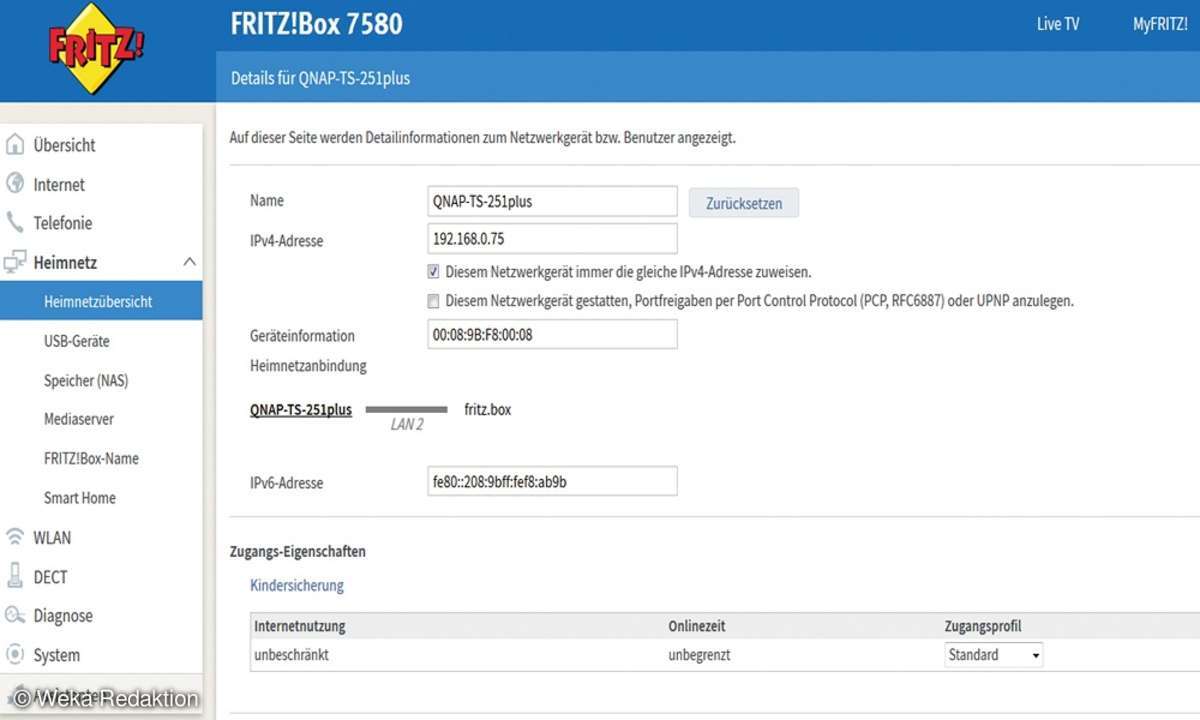Click the Zugangsprofil column header

(983, 626)
